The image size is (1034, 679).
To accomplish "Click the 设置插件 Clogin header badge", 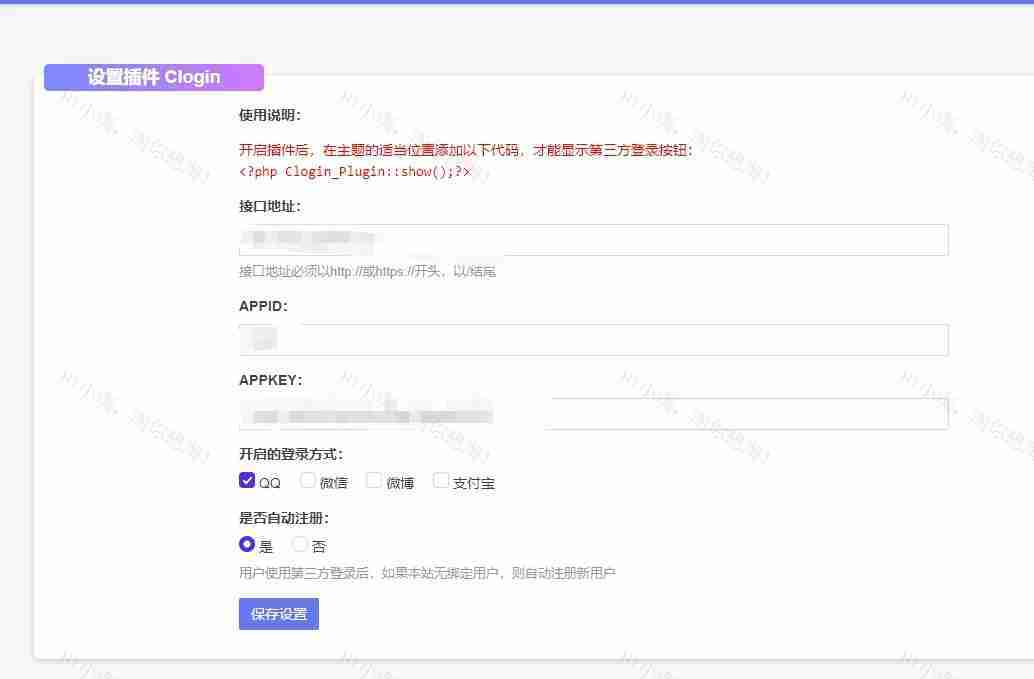I will [154, 78].
